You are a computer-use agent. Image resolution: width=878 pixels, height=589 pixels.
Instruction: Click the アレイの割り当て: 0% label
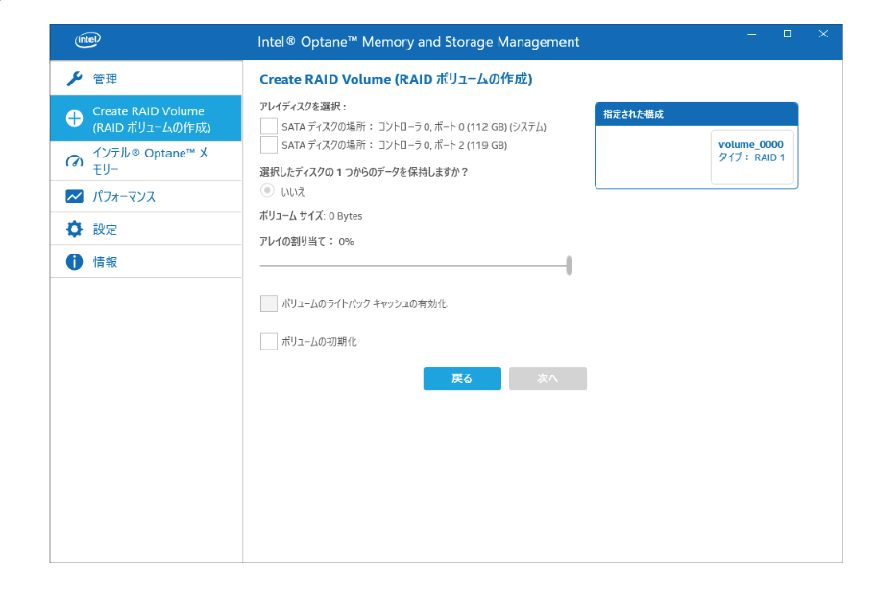[x=307, y=241]
